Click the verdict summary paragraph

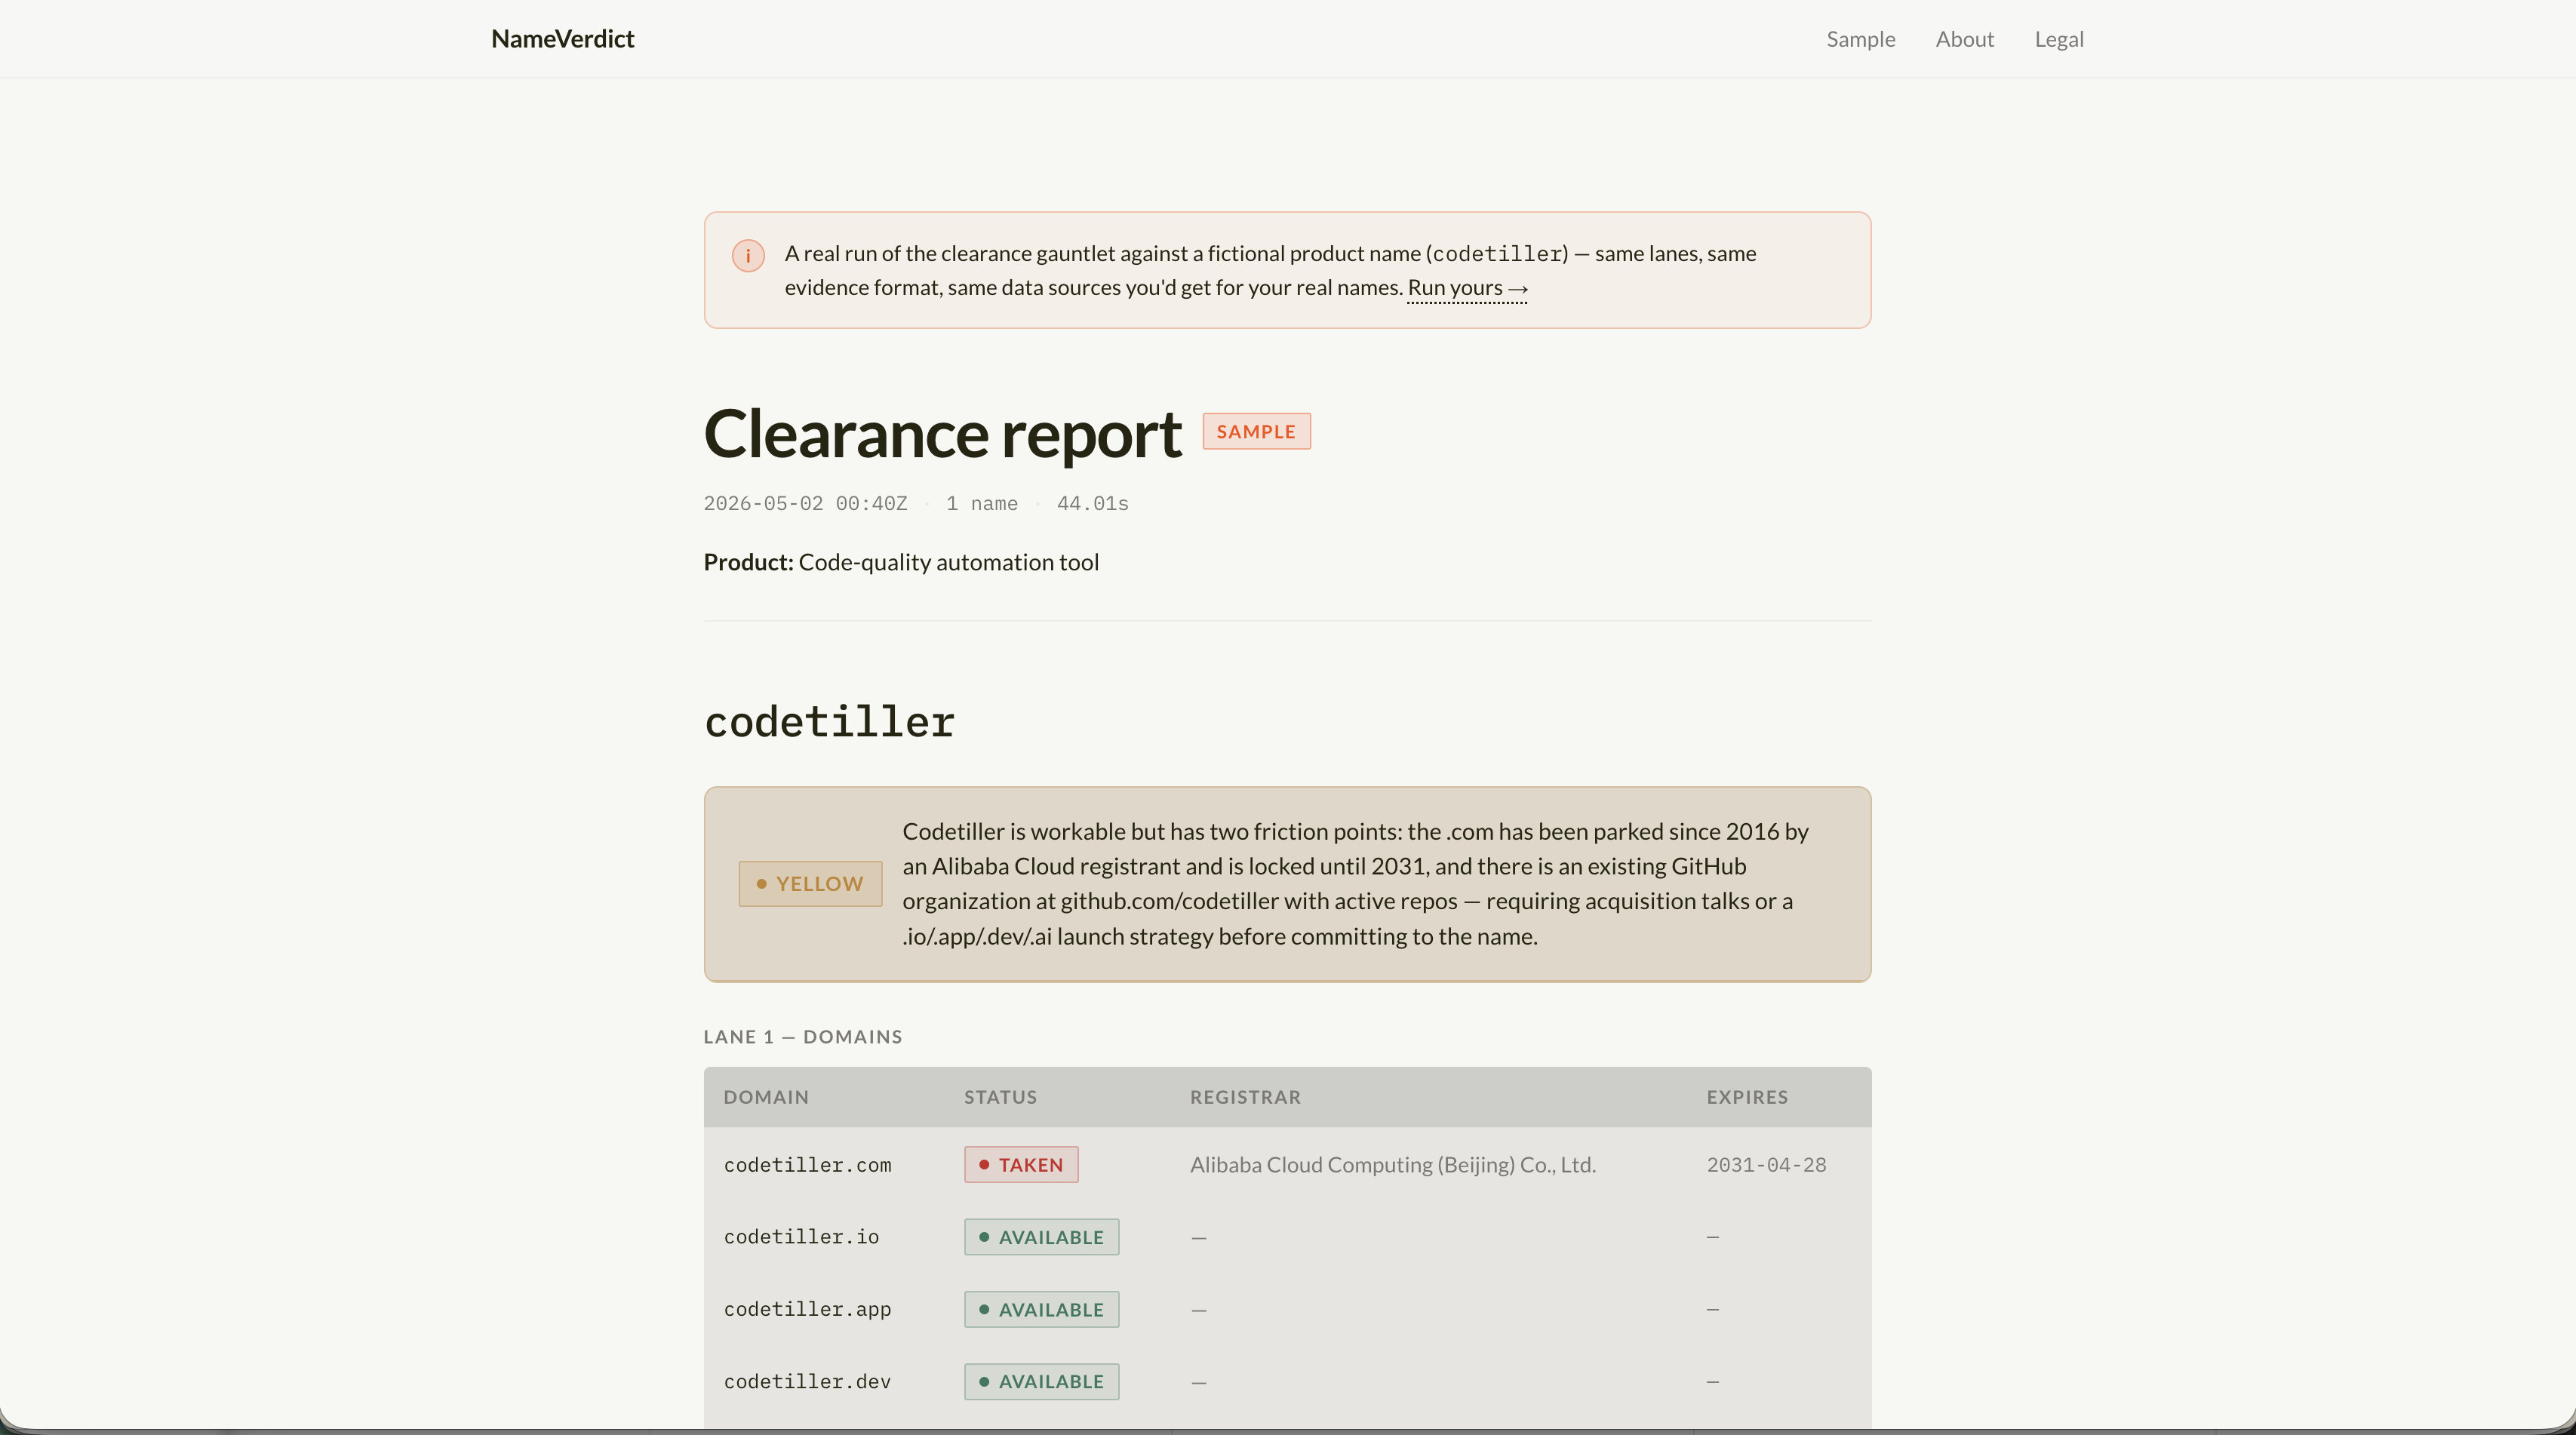click(x=1355, y=884)
